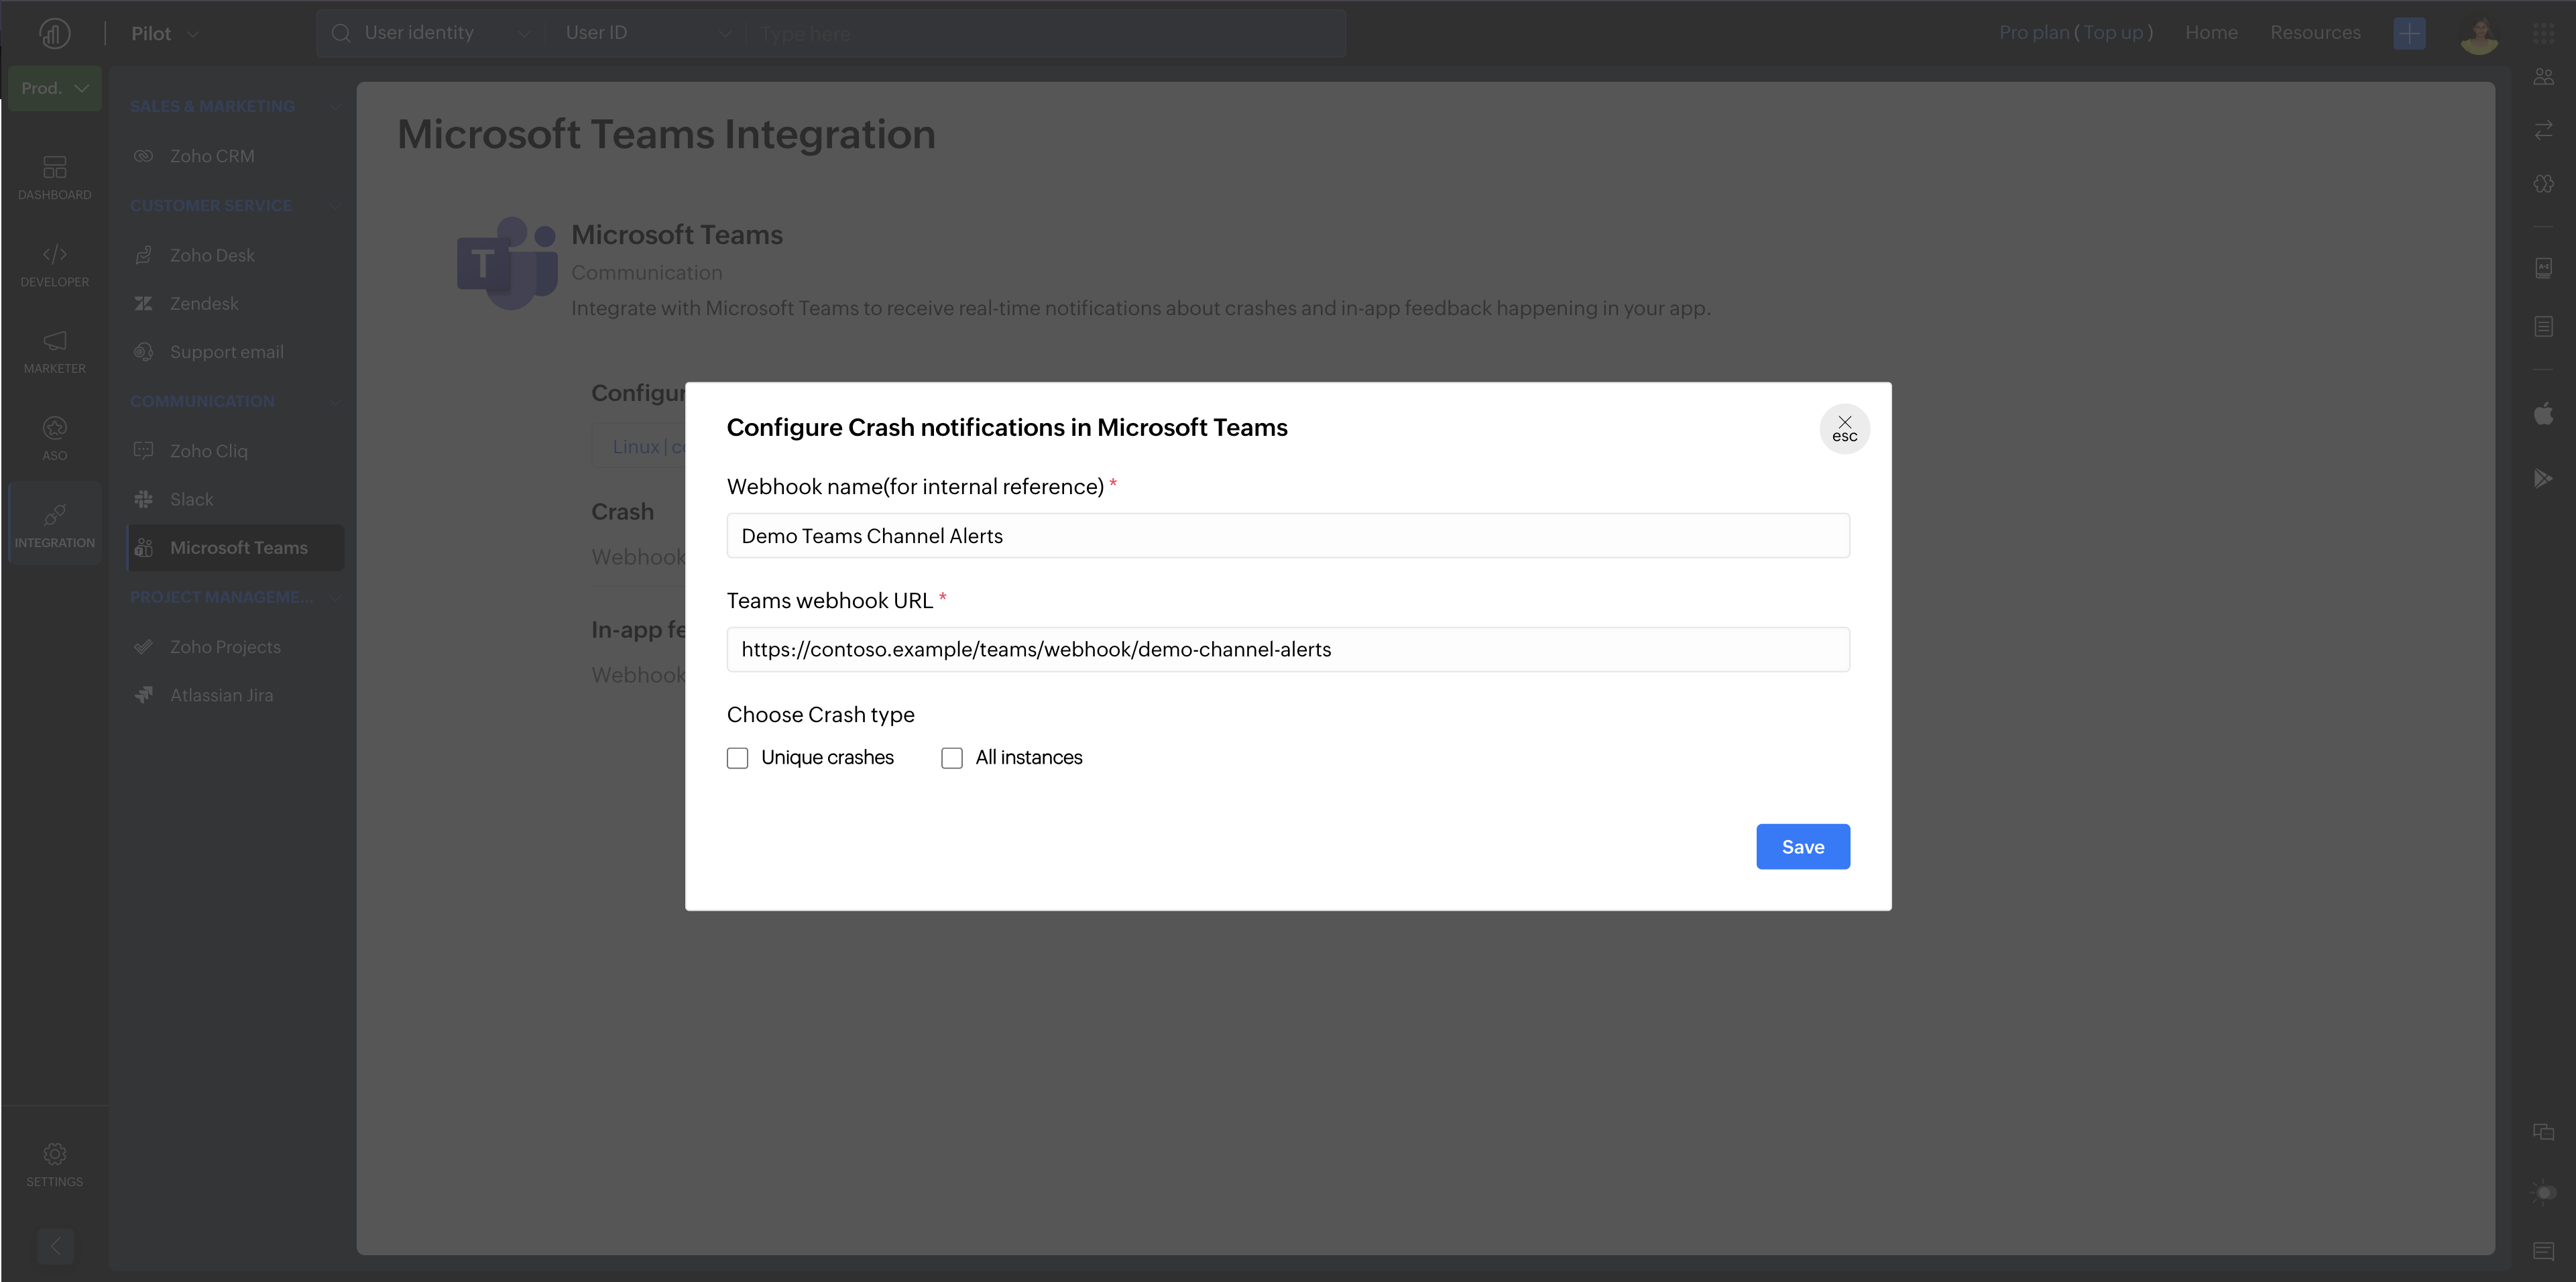Screen dimensions: 2576x1282
Task: Check the All instances checkbox
Action: click(952, 758)
